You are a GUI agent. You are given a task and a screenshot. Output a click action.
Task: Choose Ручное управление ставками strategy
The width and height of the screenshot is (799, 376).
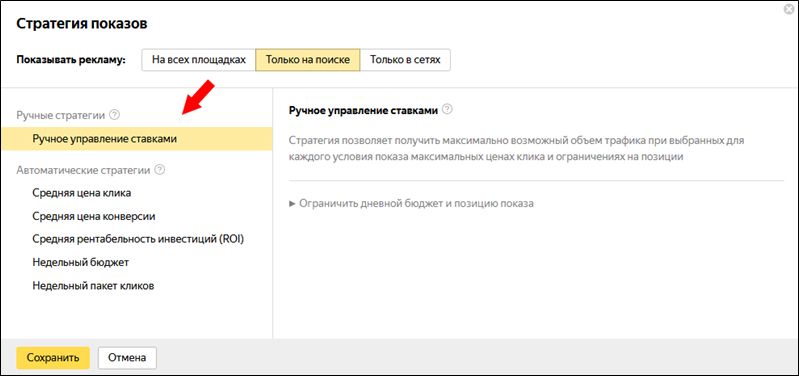pos(137,139)
